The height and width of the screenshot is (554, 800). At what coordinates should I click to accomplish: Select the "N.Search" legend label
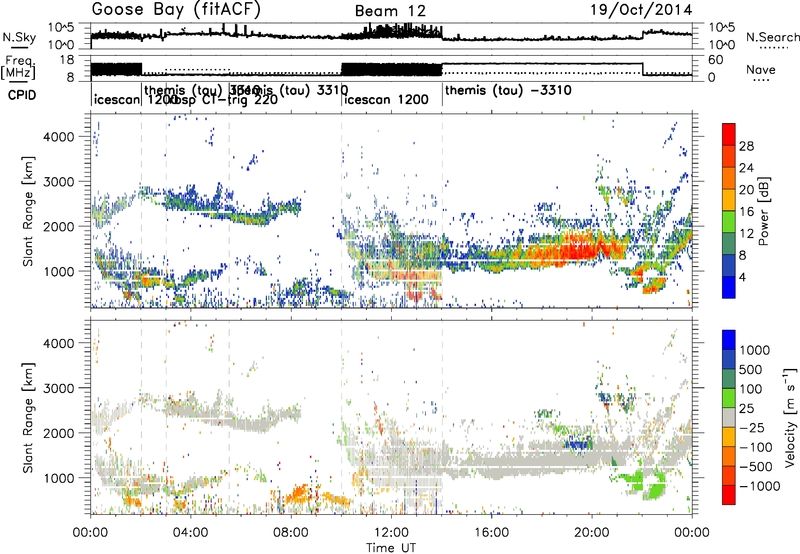[772, 37]
